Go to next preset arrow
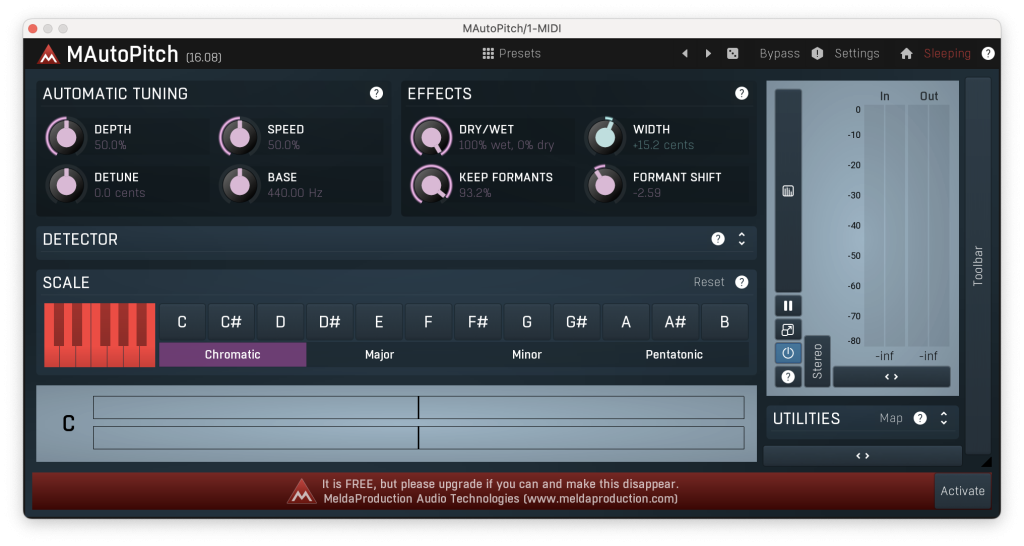The height and width of the screenshot is (546, 1024). pyautogui.click(x=708, y=54)
